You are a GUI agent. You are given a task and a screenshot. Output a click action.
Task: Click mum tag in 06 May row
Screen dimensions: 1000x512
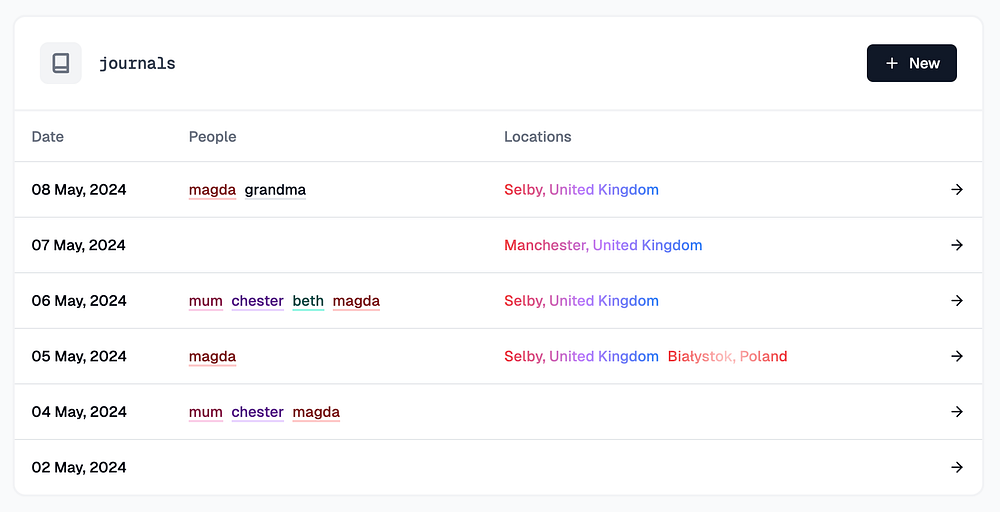click(205, 301)
